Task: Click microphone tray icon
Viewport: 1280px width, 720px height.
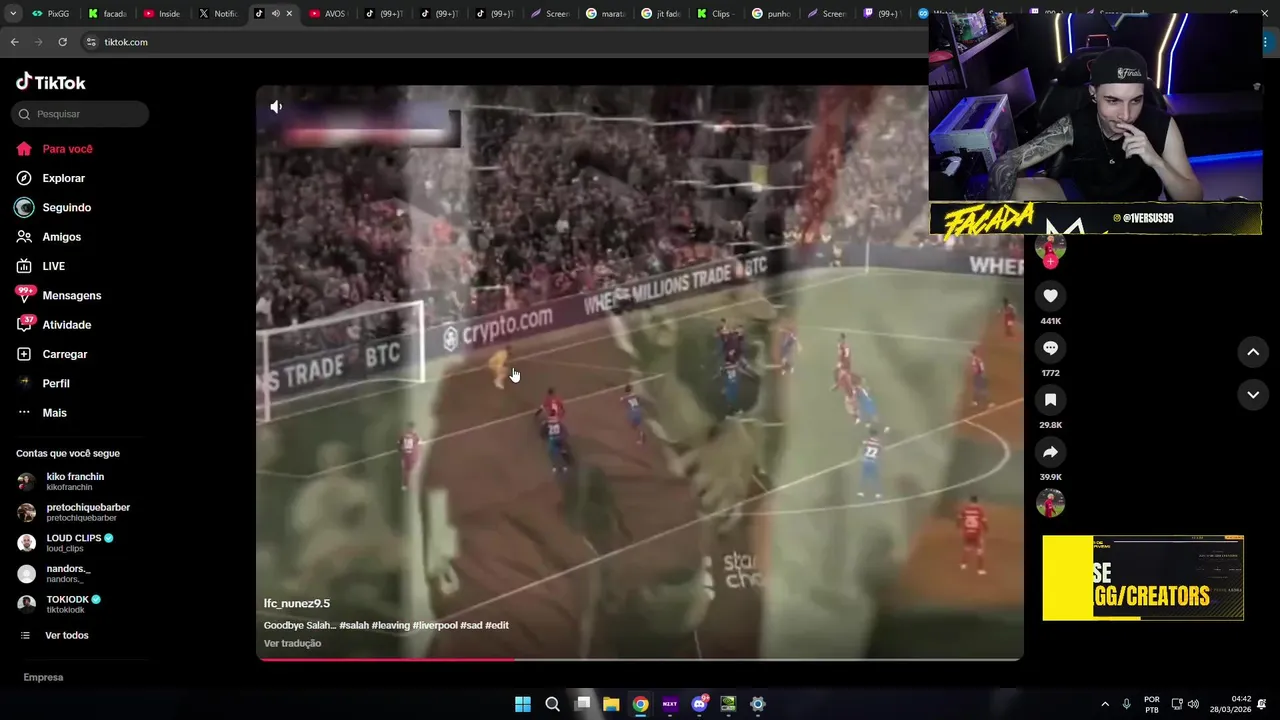Action: [1127, 704]
